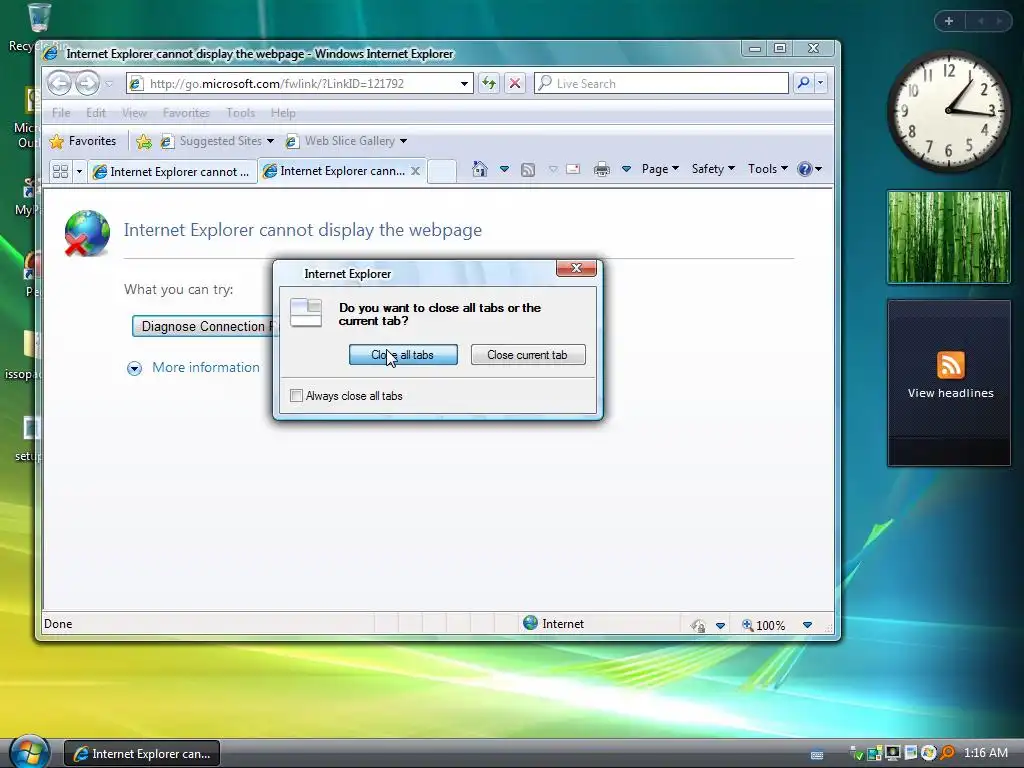Click the Live Search magnifier button

803,83
